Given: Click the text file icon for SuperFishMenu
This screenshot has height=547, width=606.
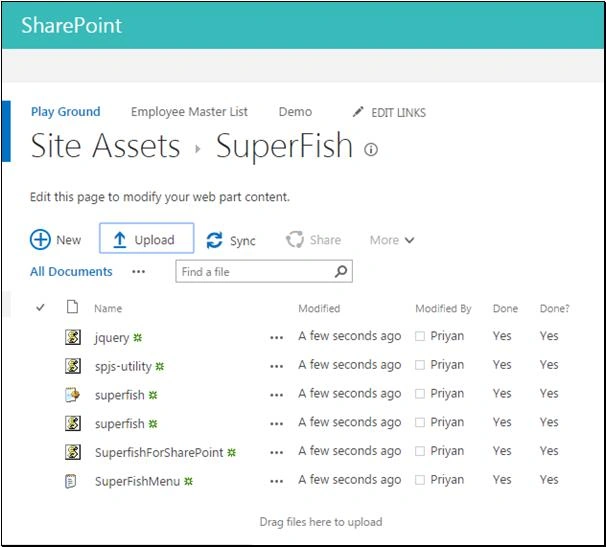Looking at the screenshot, I should click(70, 481).
